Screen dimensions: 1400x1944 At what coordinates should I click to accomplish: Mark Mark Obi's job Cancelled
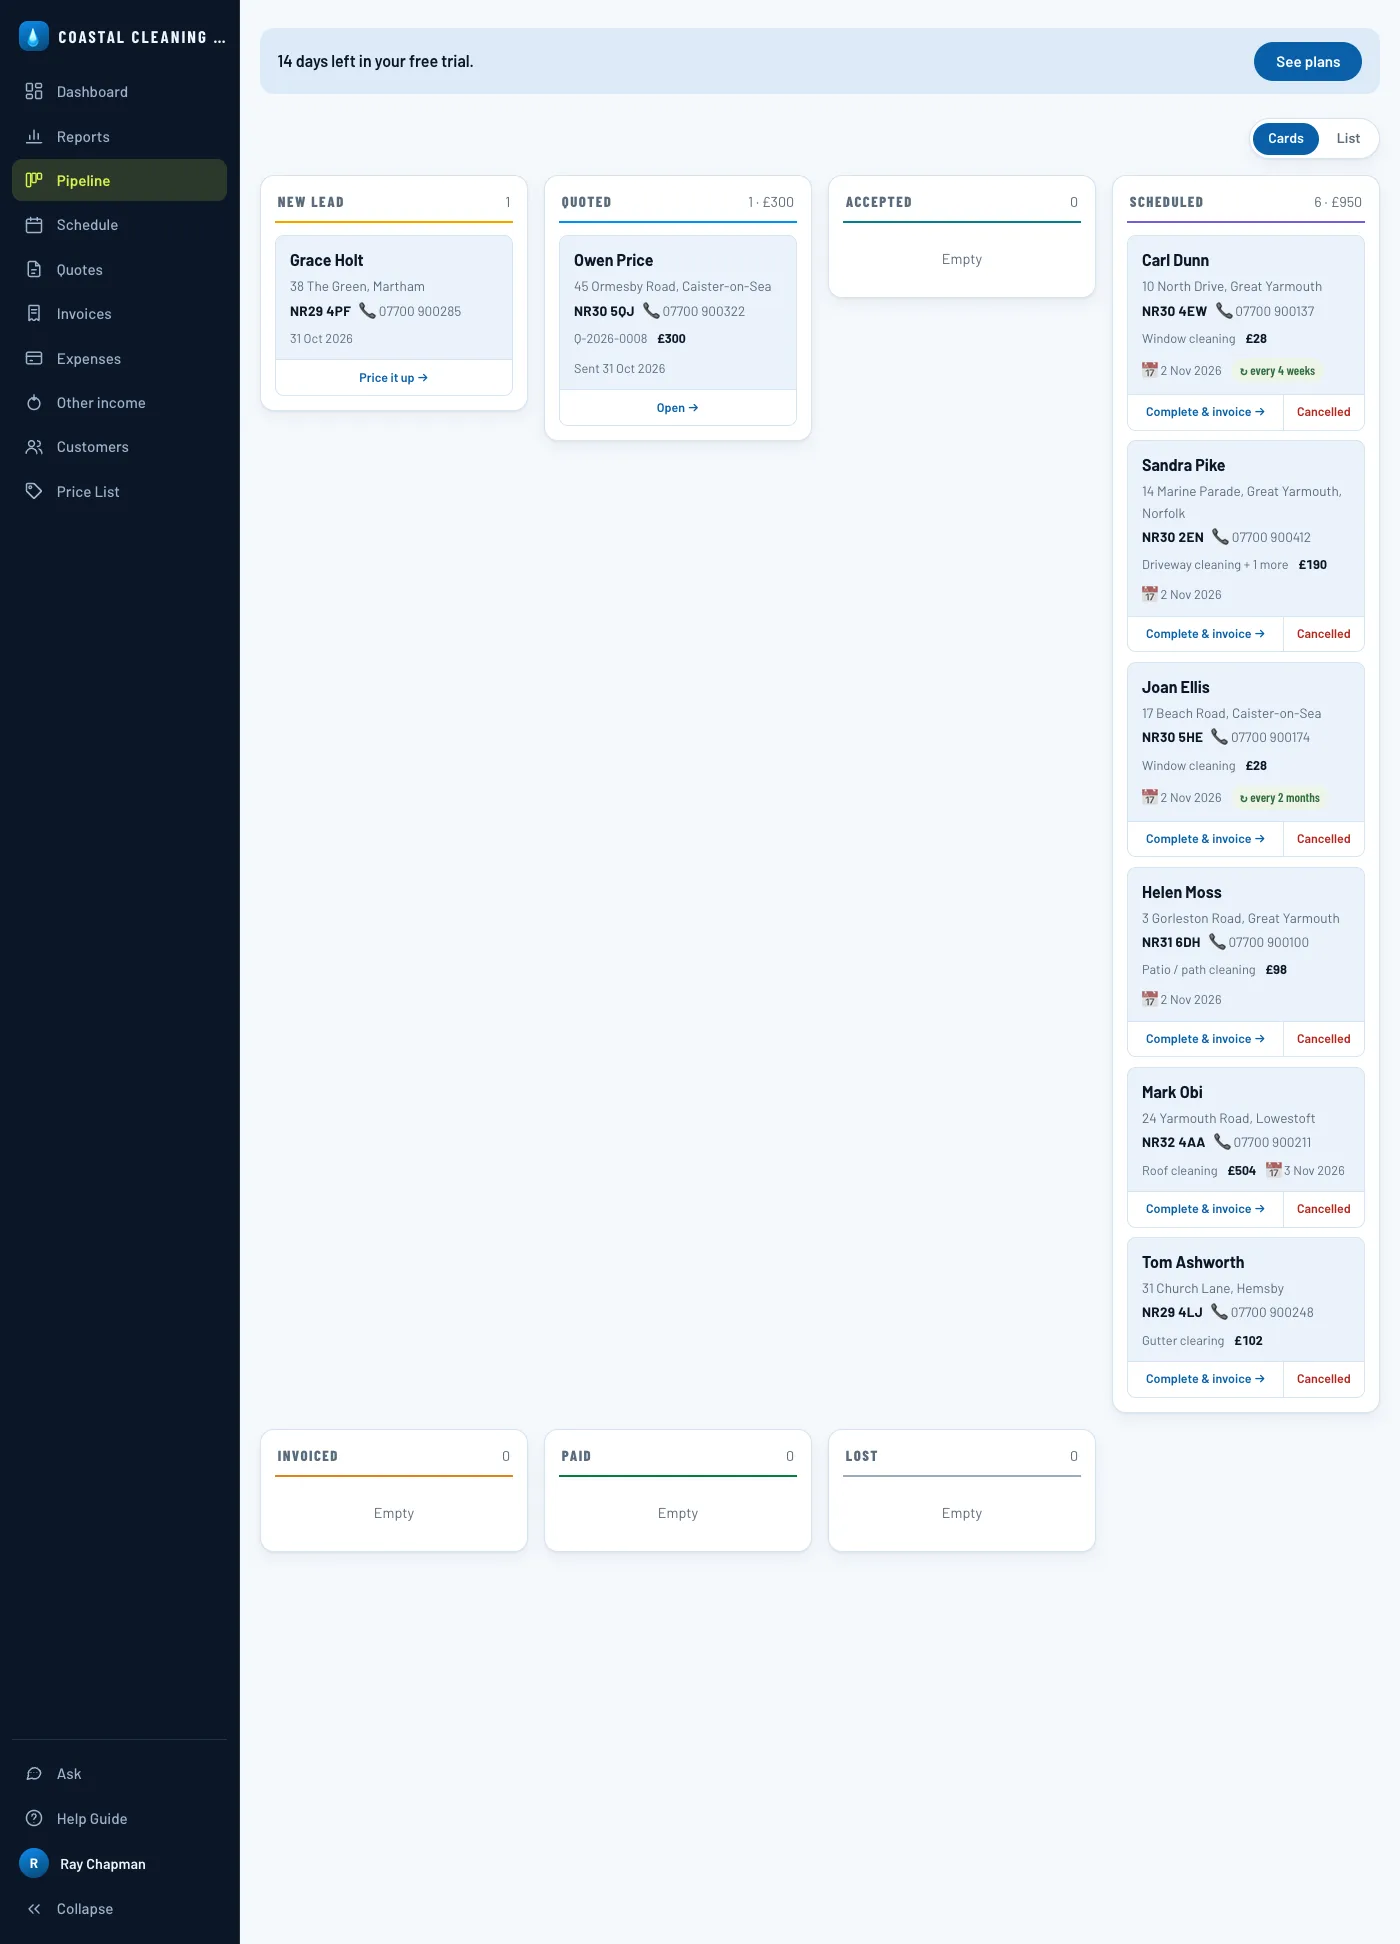(1323, 1209)
